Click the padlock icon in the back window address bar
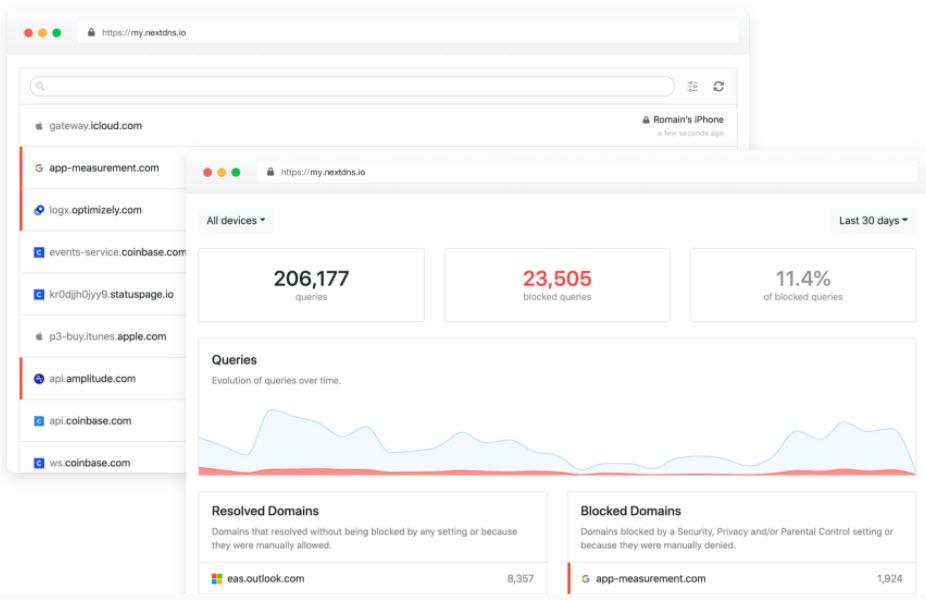 click(92, 32)
